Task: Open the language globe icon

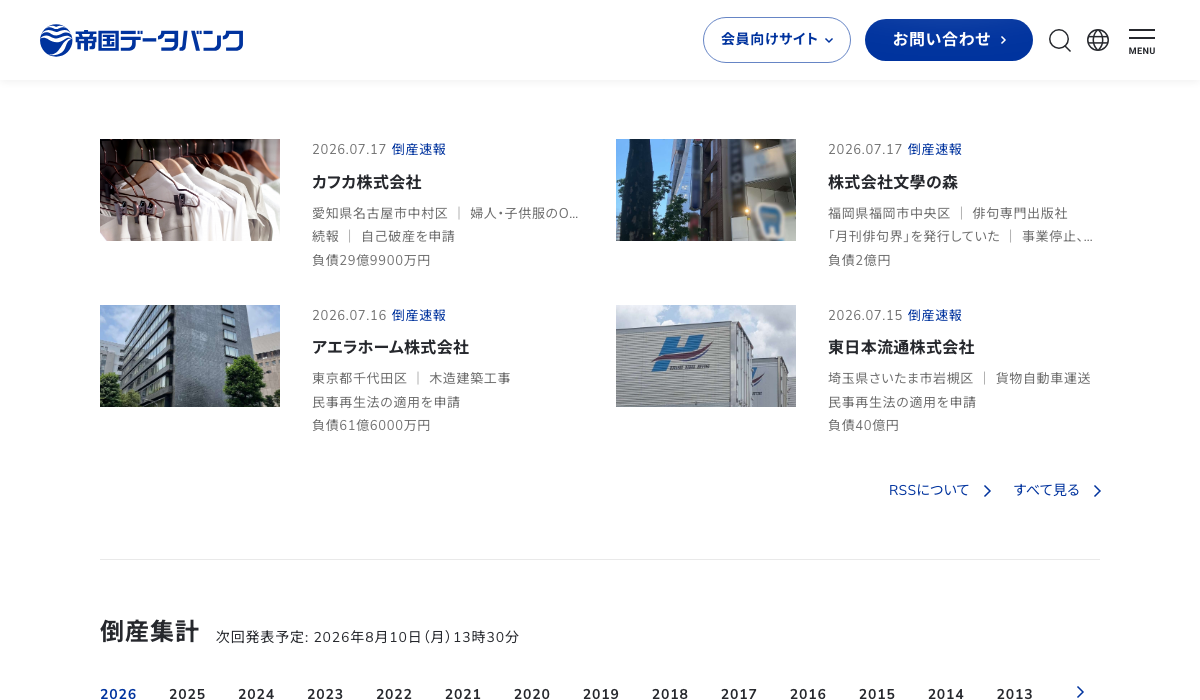Action: (x=1098, y=40)
